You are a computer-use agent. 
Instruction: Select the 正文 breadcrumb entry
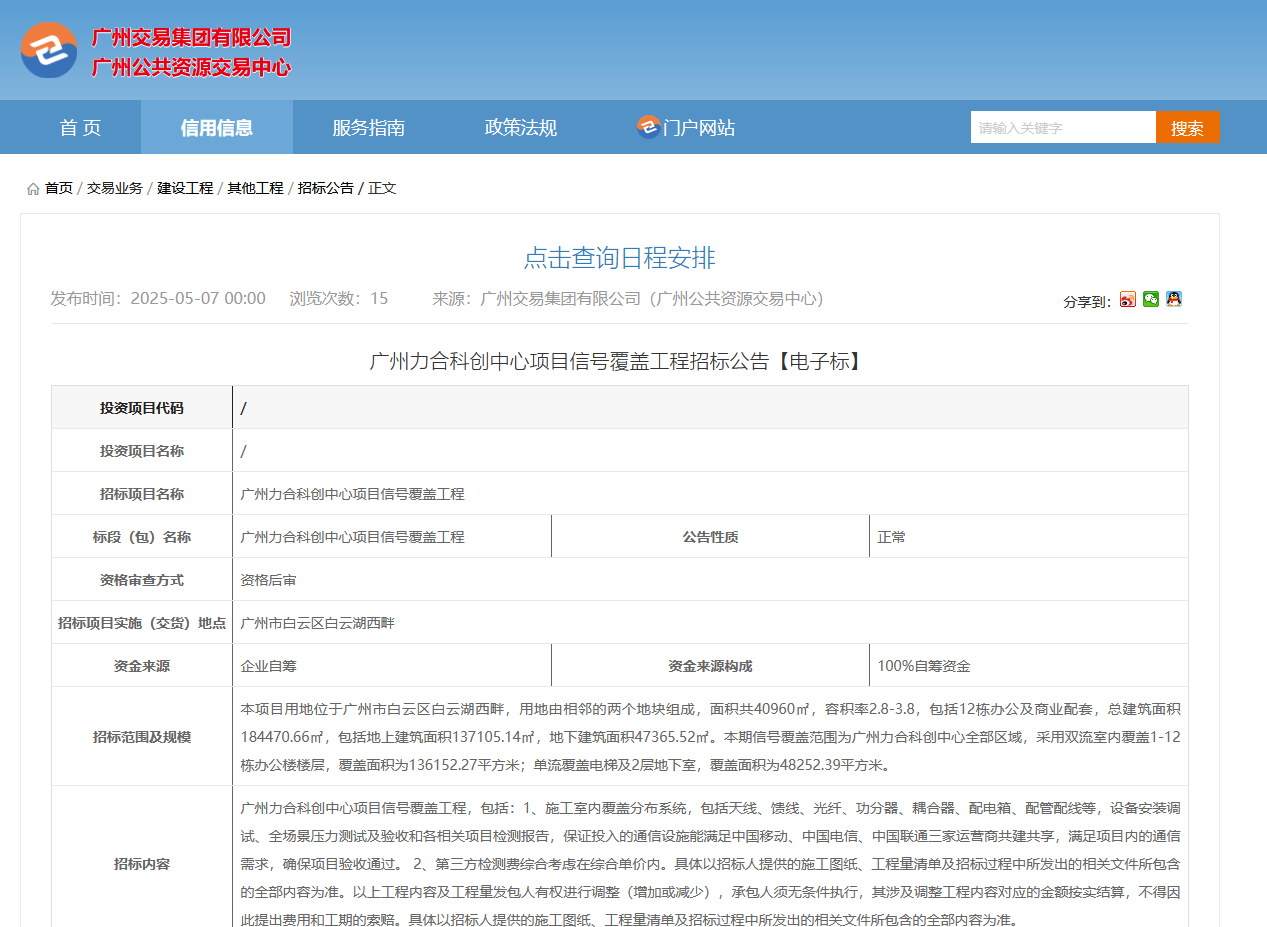382,187
